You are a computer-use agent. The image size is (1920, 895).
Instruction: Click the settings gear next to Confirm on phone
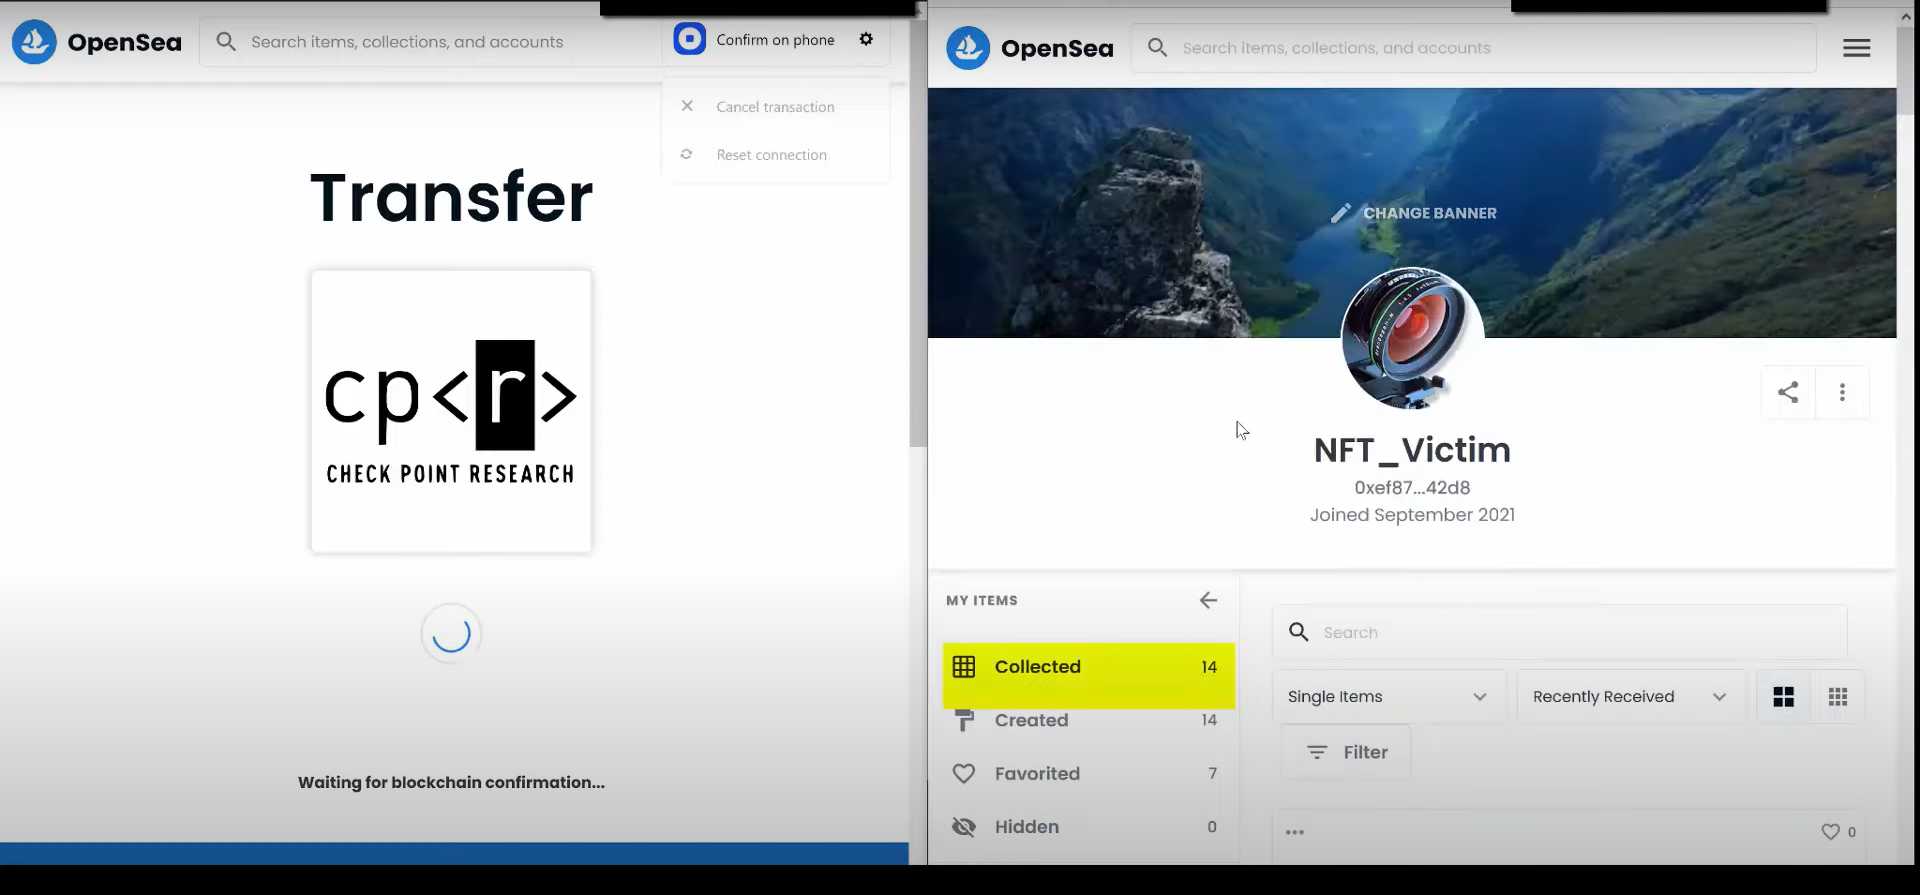(x=866, y=39)
